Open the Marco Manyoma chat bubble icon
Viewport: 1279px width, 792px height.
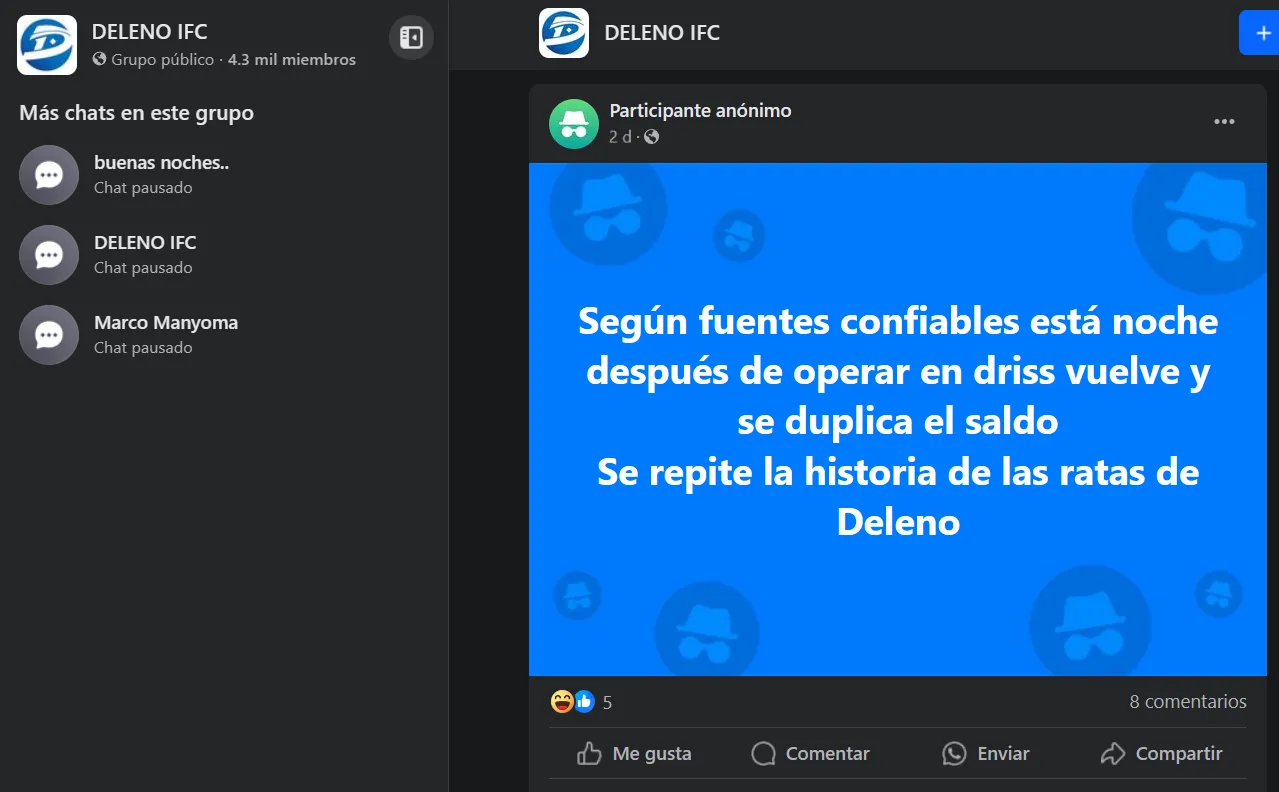click(x=49, y=335)
